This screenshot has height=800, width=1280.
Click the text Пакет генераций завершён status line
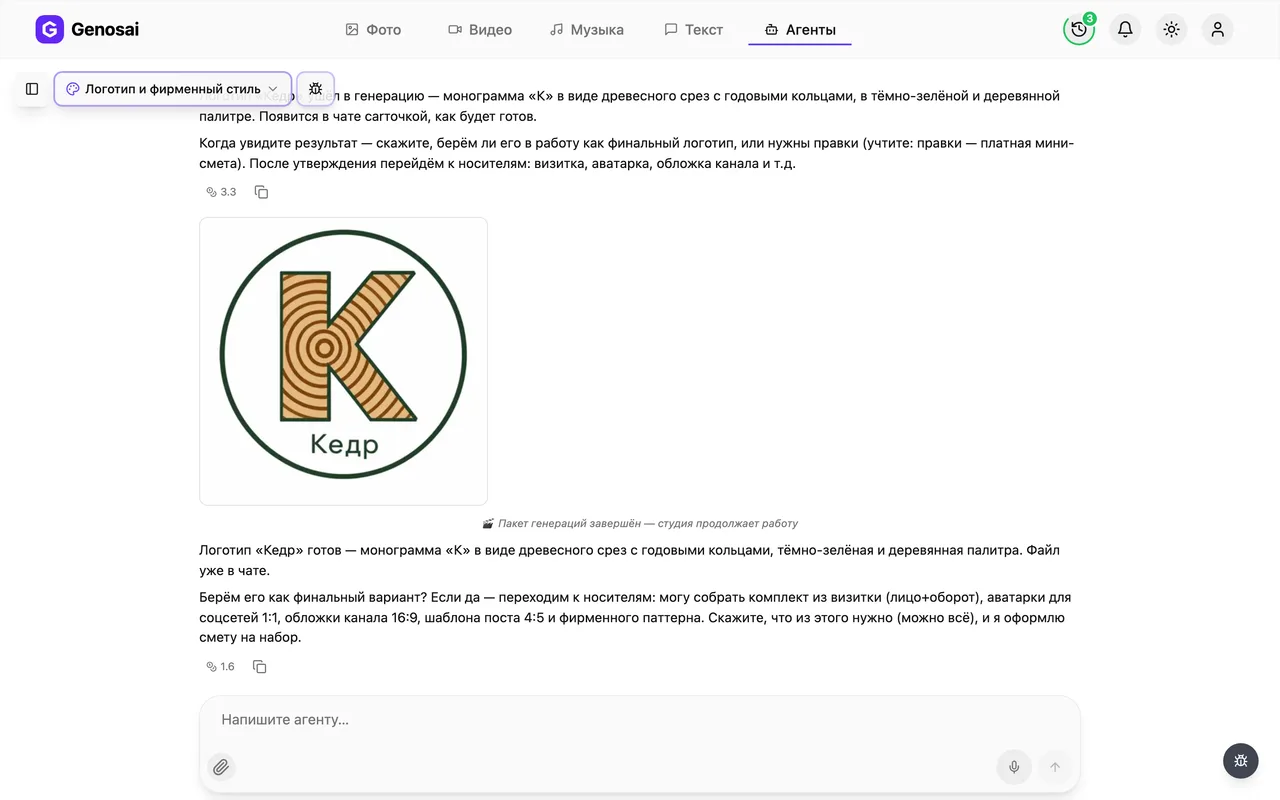[x=640, y=523]
